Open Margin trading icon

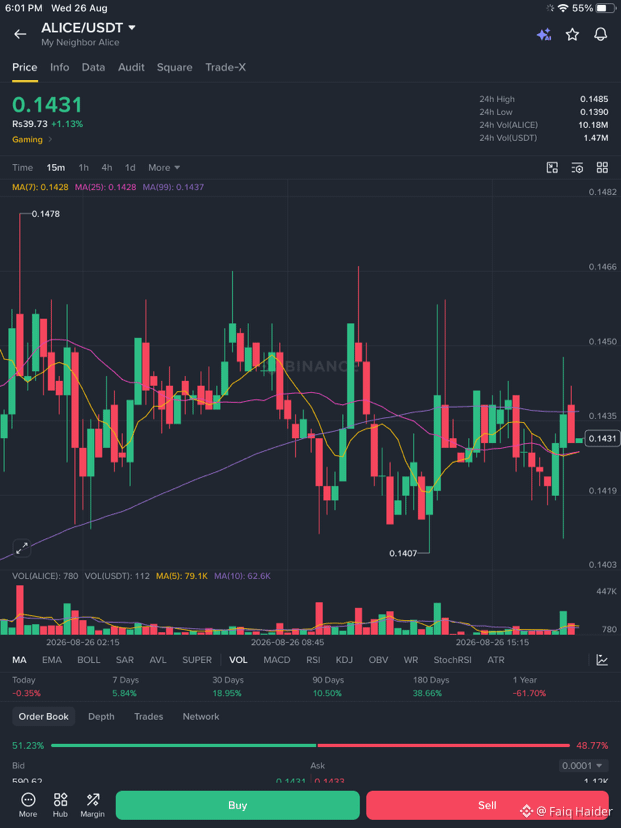(x=92, y=805)
